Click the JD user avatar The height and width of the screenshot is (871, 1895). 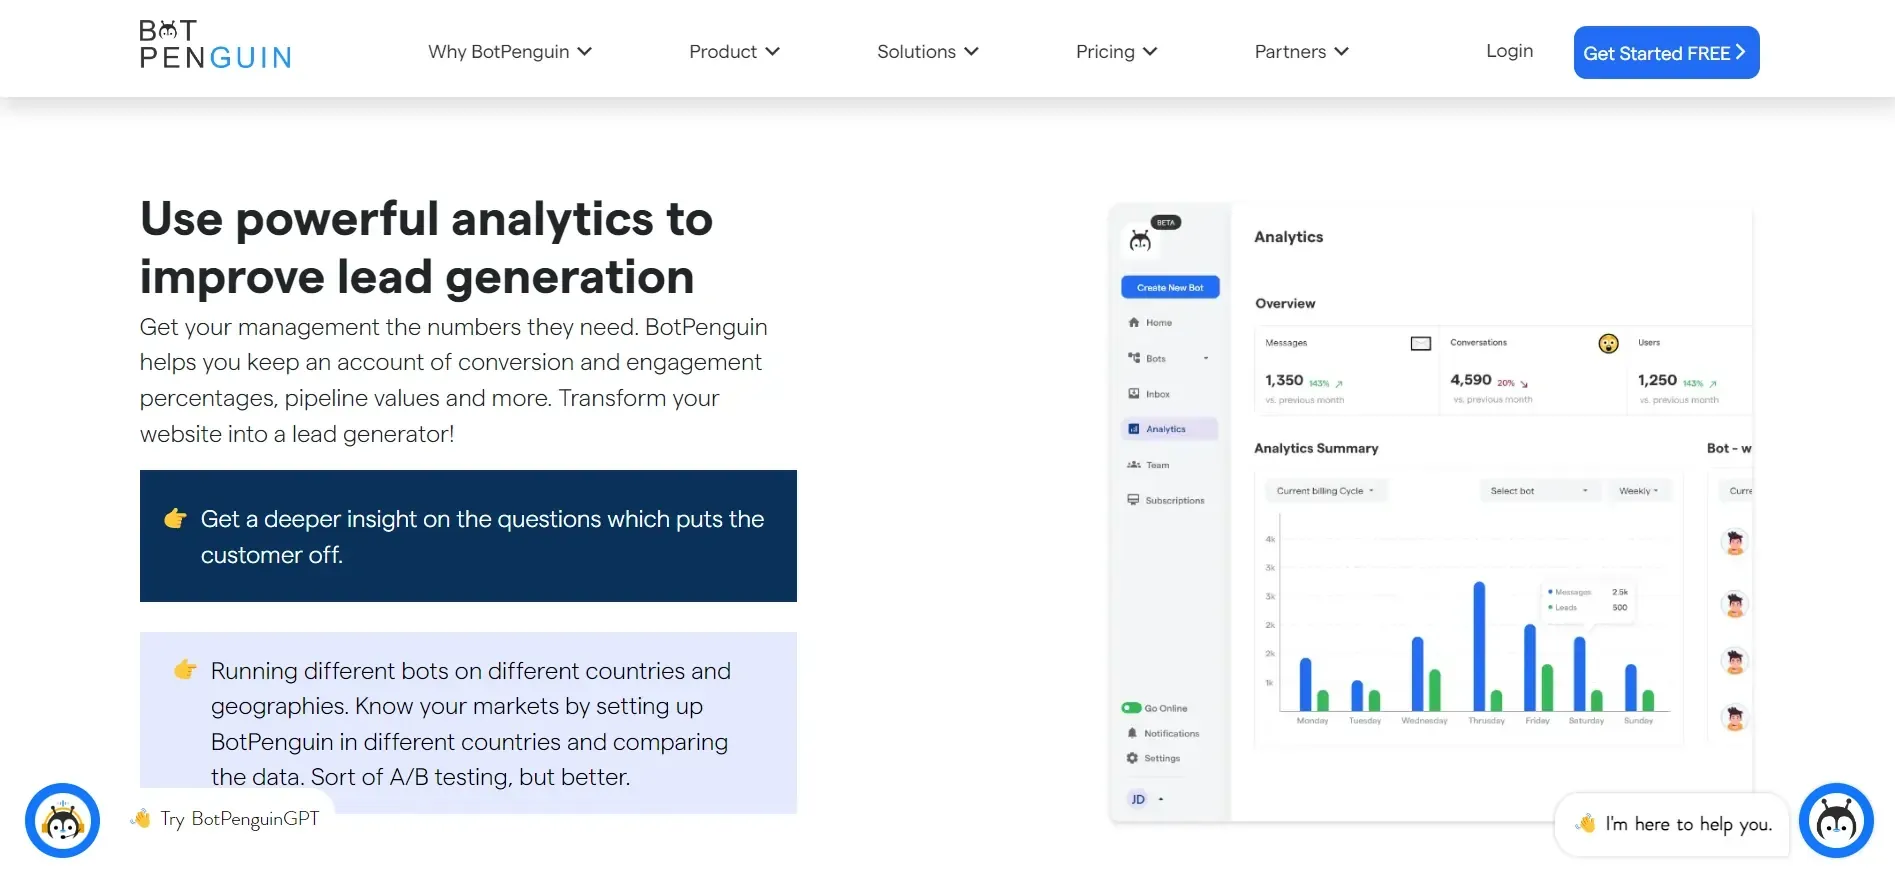[x=1138, y=799]
